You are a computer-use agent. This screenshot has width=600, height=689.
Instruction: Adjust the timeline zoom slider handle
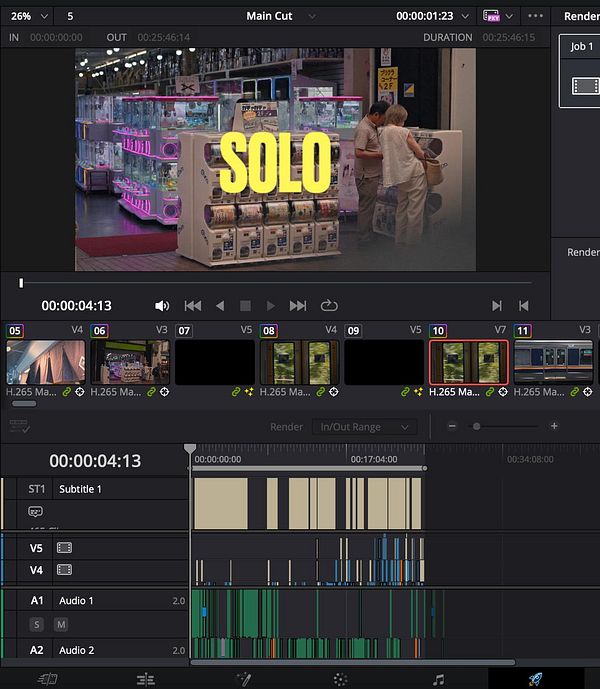click(476, 426)
